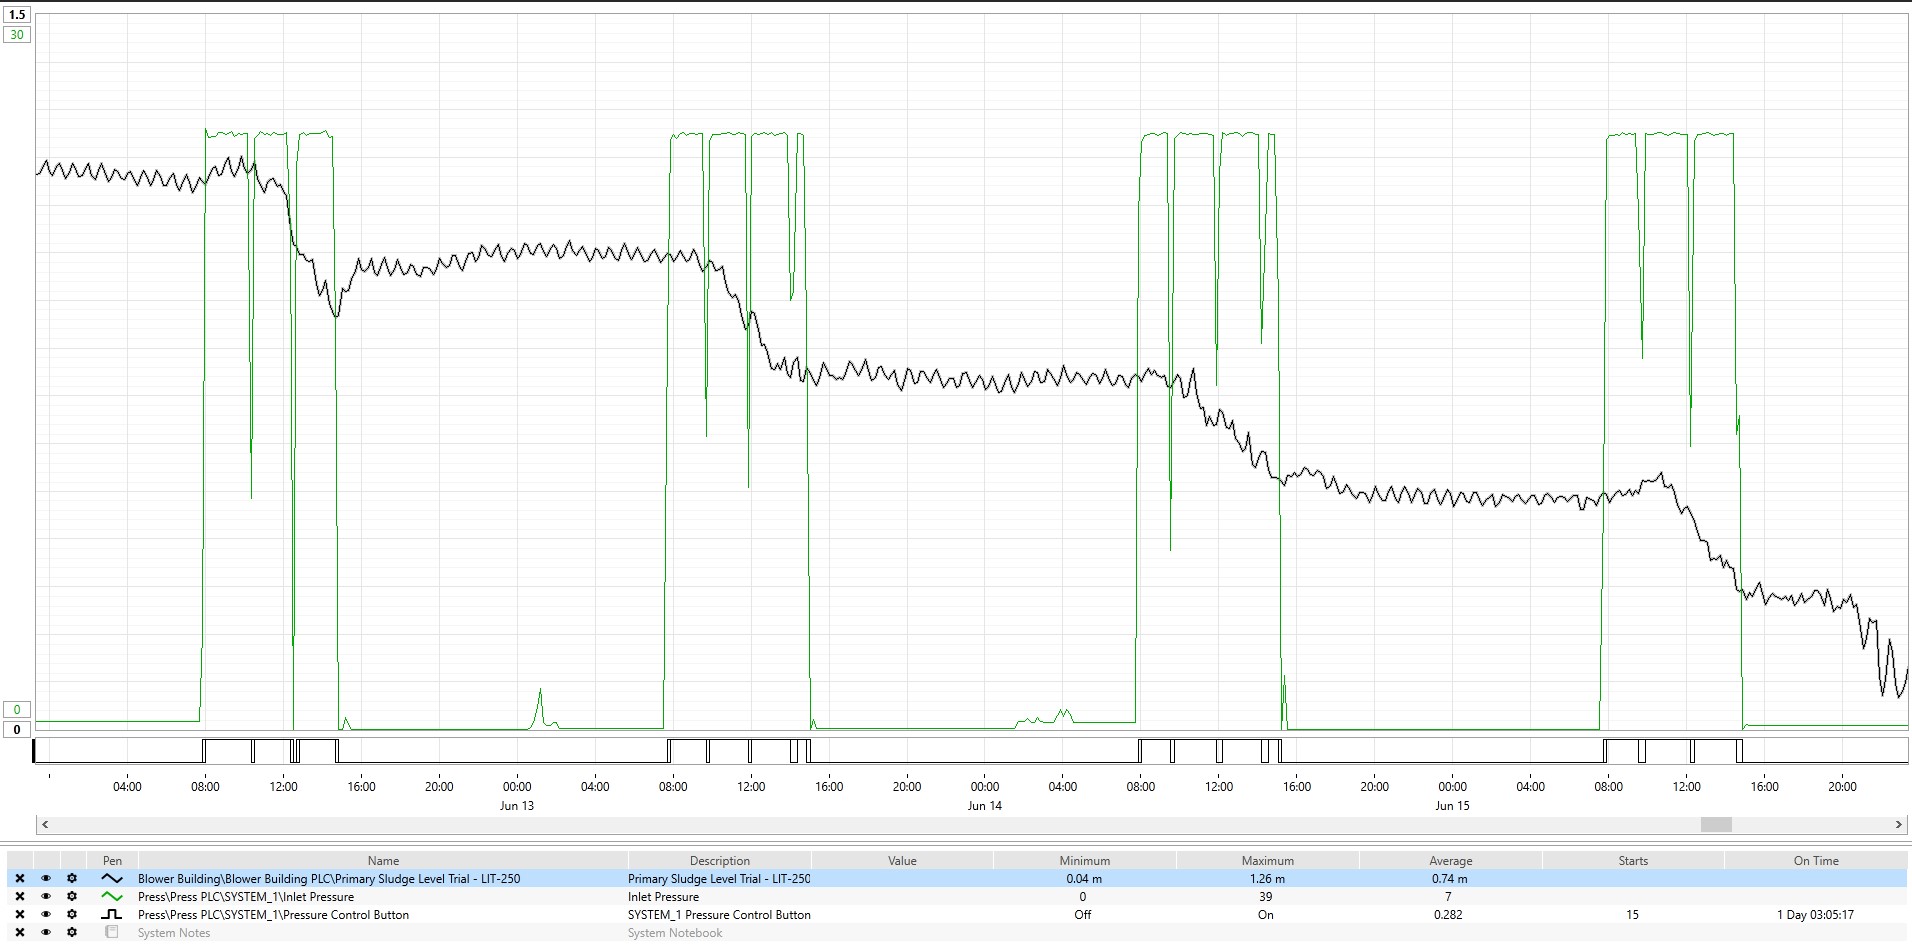Sort by the Name column header
Screen dimensions: 1912x948
click(x=383, y=861)
